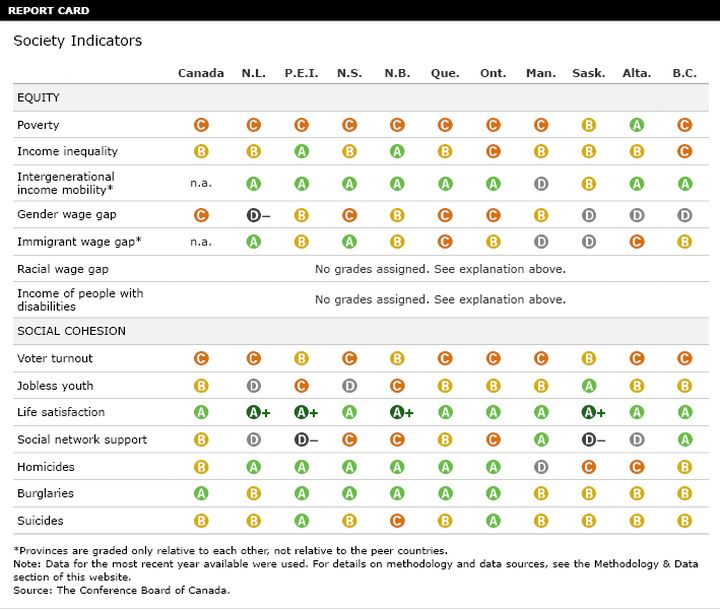Click Alberta's green A grade for Poverty
Screen dimensions: 720x611
tap(636, 125)
